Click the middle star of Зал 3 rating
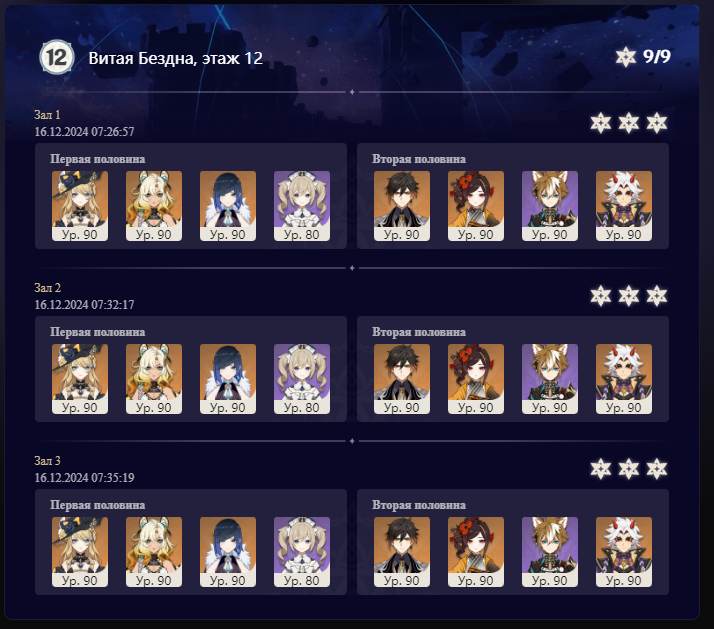 point(629,469)
